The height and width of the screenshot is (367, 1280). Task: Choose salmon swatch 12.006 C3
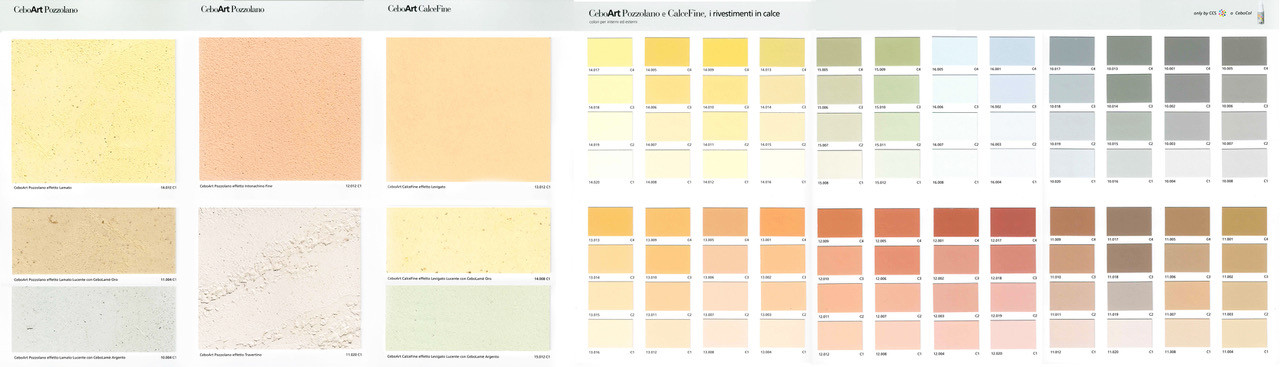tap(898, 260)
